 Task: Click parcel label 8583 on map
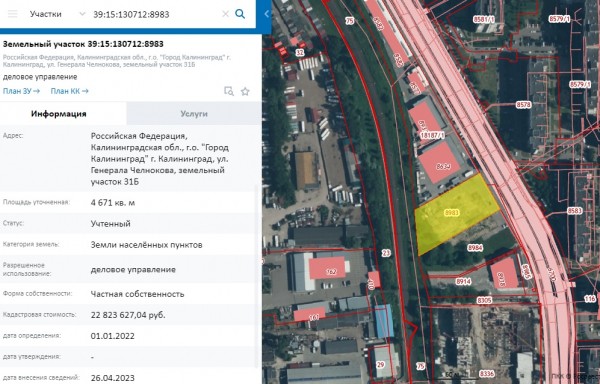coord(574,210)
